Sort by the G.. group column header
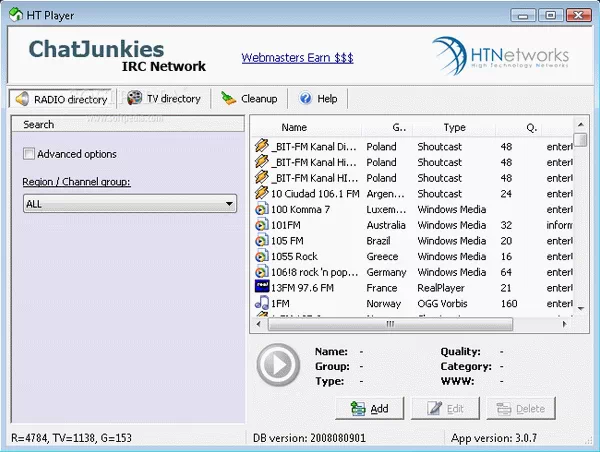The width and height of the screenshot is (600, 452). click(387, 127)
